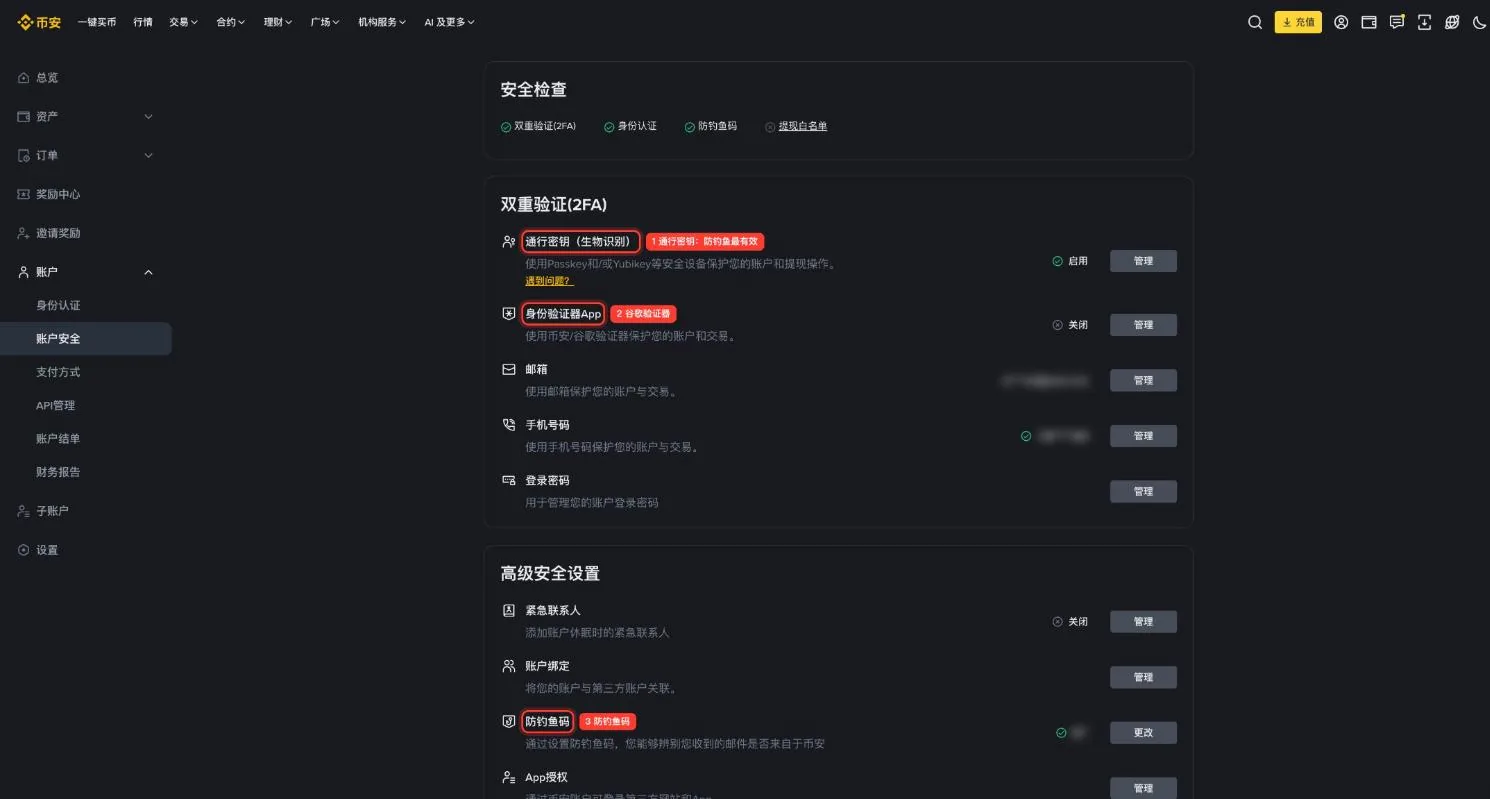Click the 遇到问题? link
Screen dimensions: 1490x799
tap(549, 281)
